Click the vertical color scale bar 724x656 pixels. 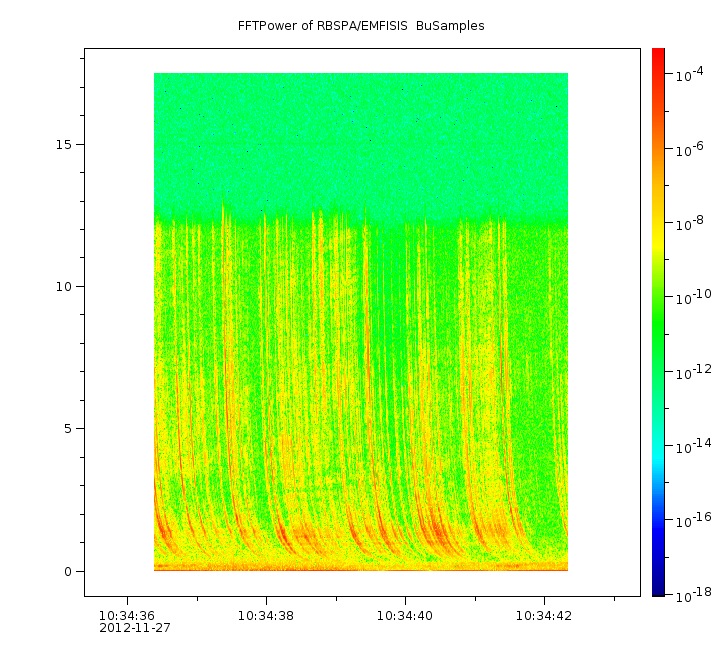[658, 322]
